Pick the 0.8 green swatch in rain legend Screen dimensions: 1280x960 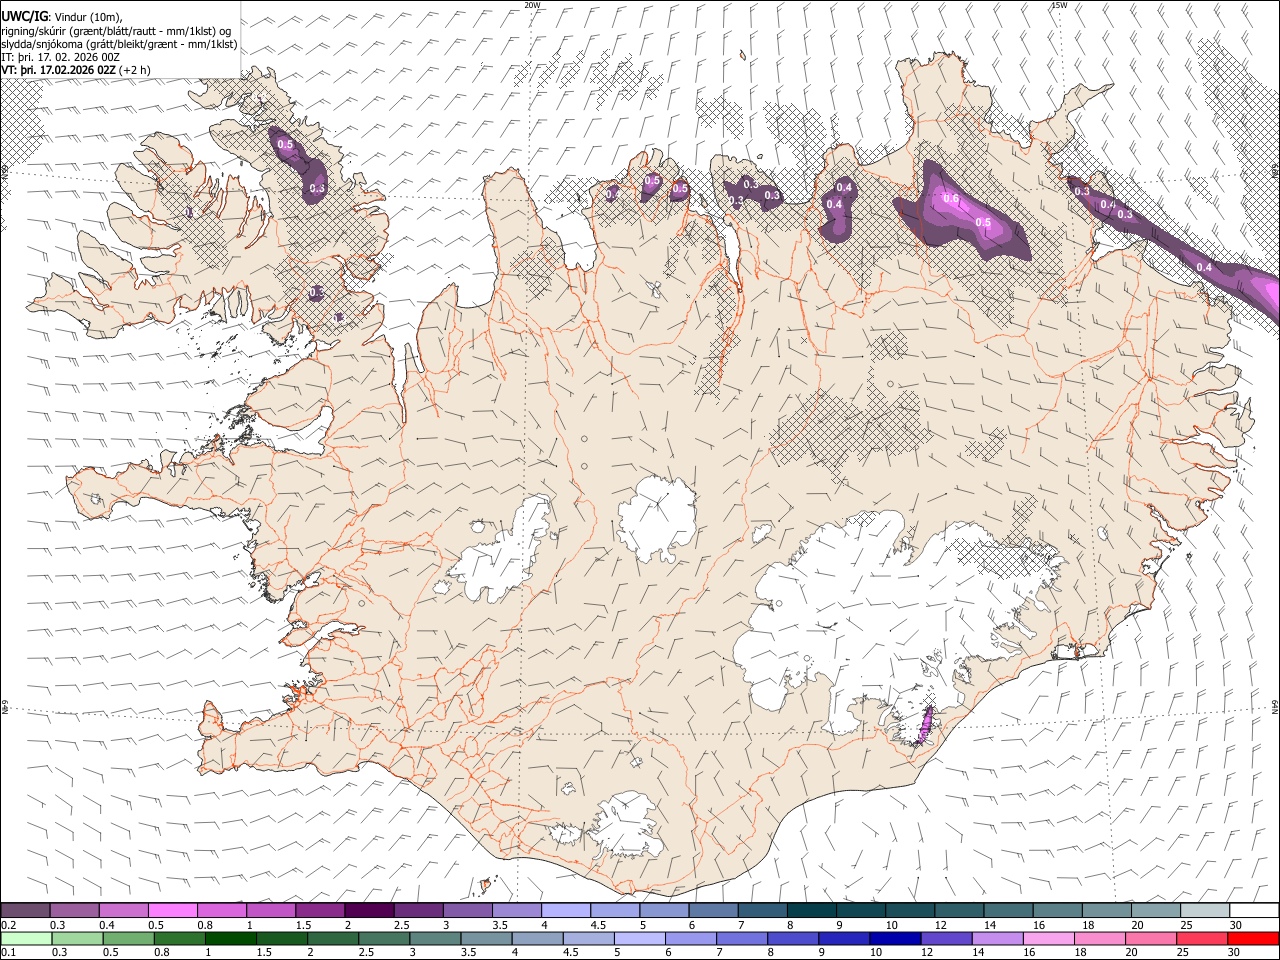179,938
